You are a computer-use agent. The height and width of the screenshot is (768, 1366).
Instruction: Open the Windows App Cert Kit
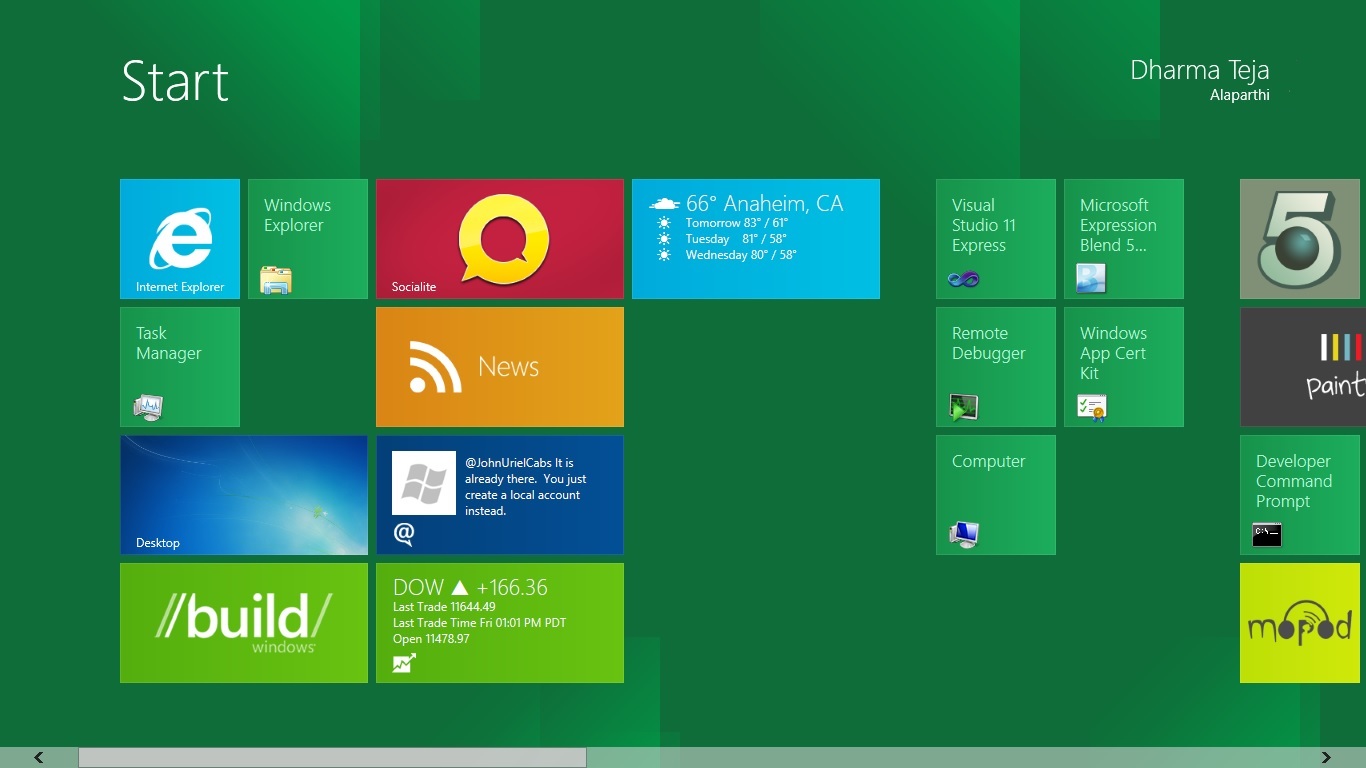tap(1123, 366)
